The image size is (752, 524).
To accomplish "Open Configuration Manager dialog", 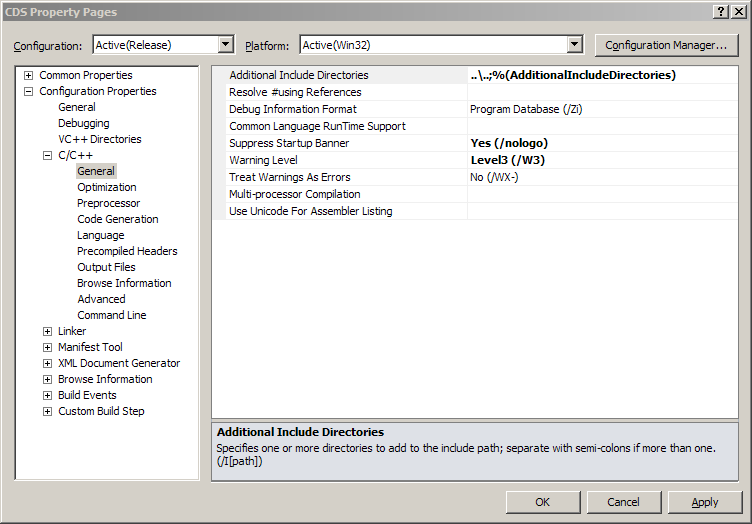I will click(666, 45).
